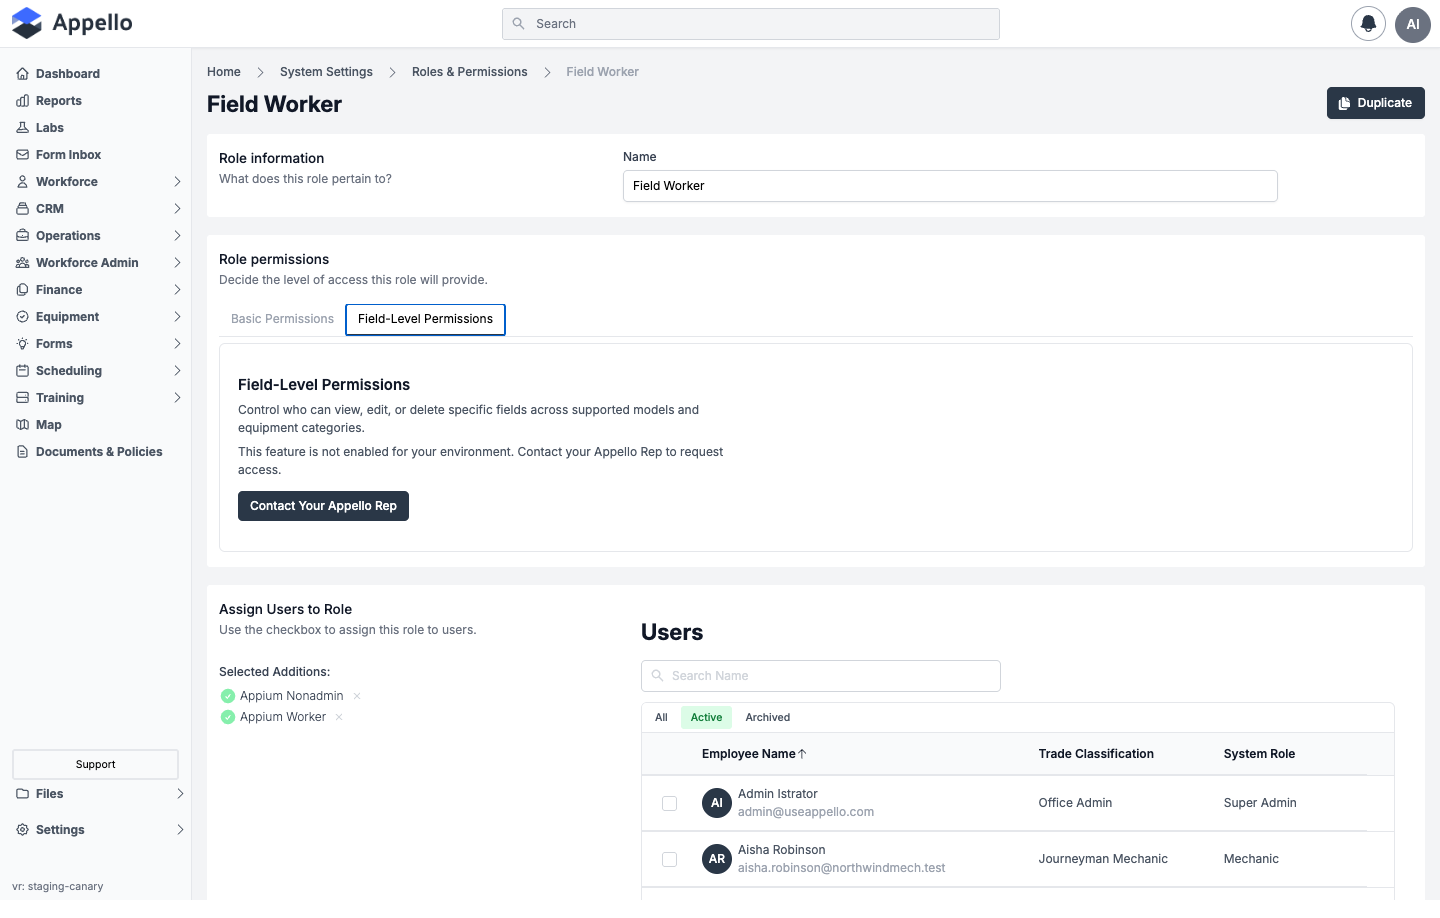Go to Roles & Permissions breadcrumb

(x=469, y=72)
